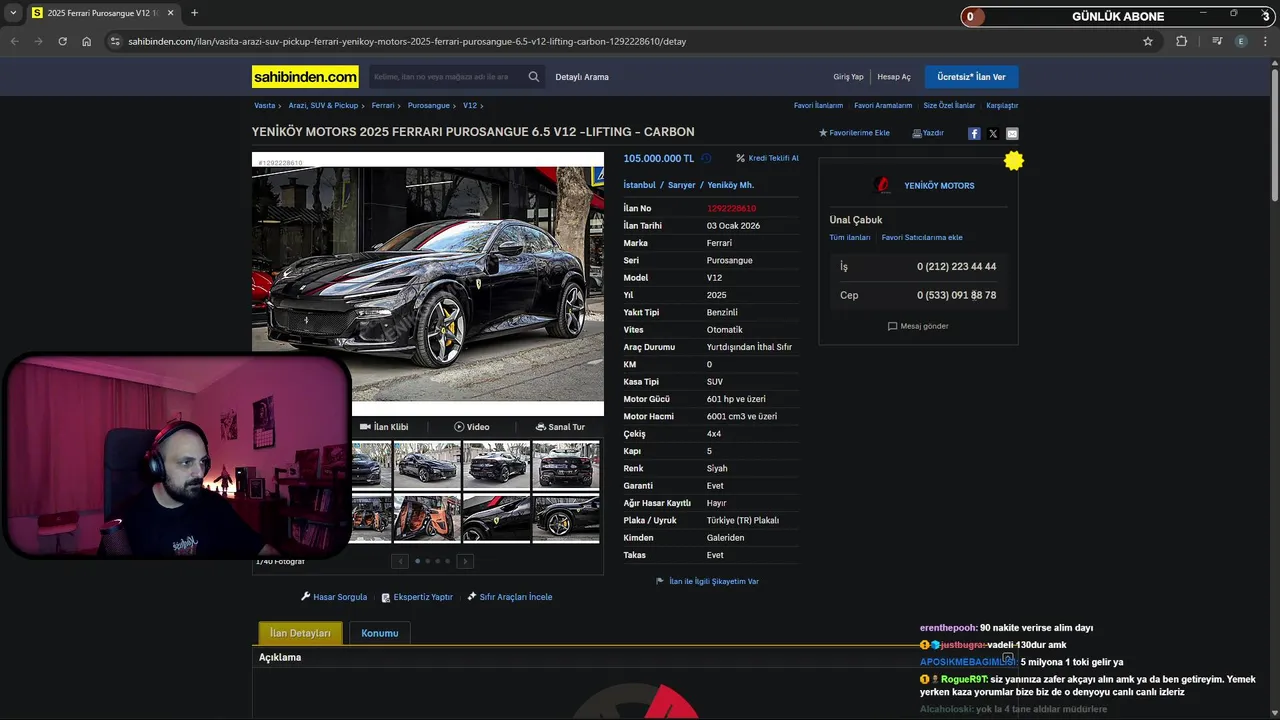
Task: Select the red listing number 1292228610
Action: pos(731,208)
